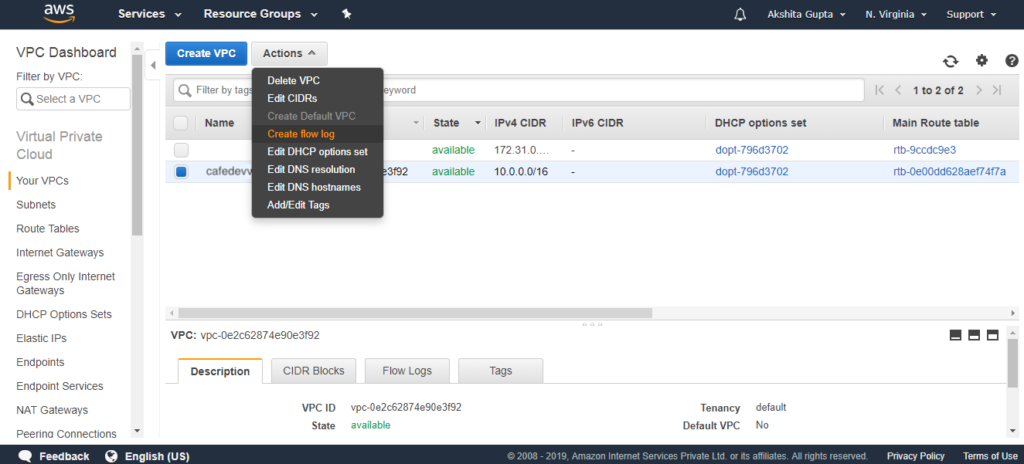Expand the Services dropdown

(x=150, y=14)
